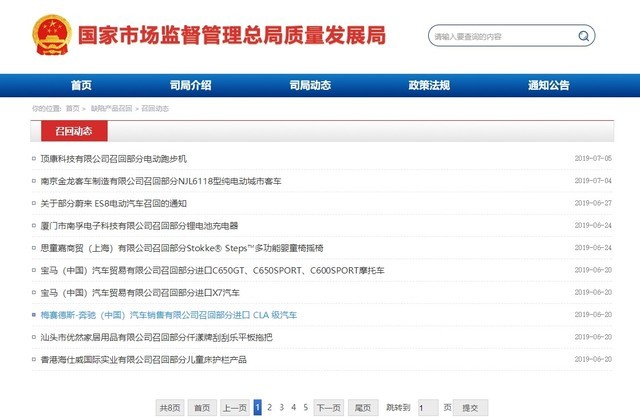The image size is (640, 420).
Task: Open 顶康科技 电动跑步机 recall notice
Action: [113, 159]
